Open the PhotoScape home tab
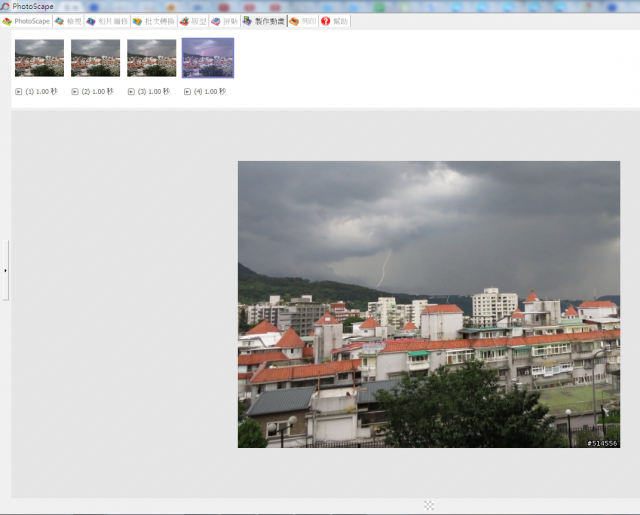The width and height of the screenshot is (640, 515). (26, 21)
